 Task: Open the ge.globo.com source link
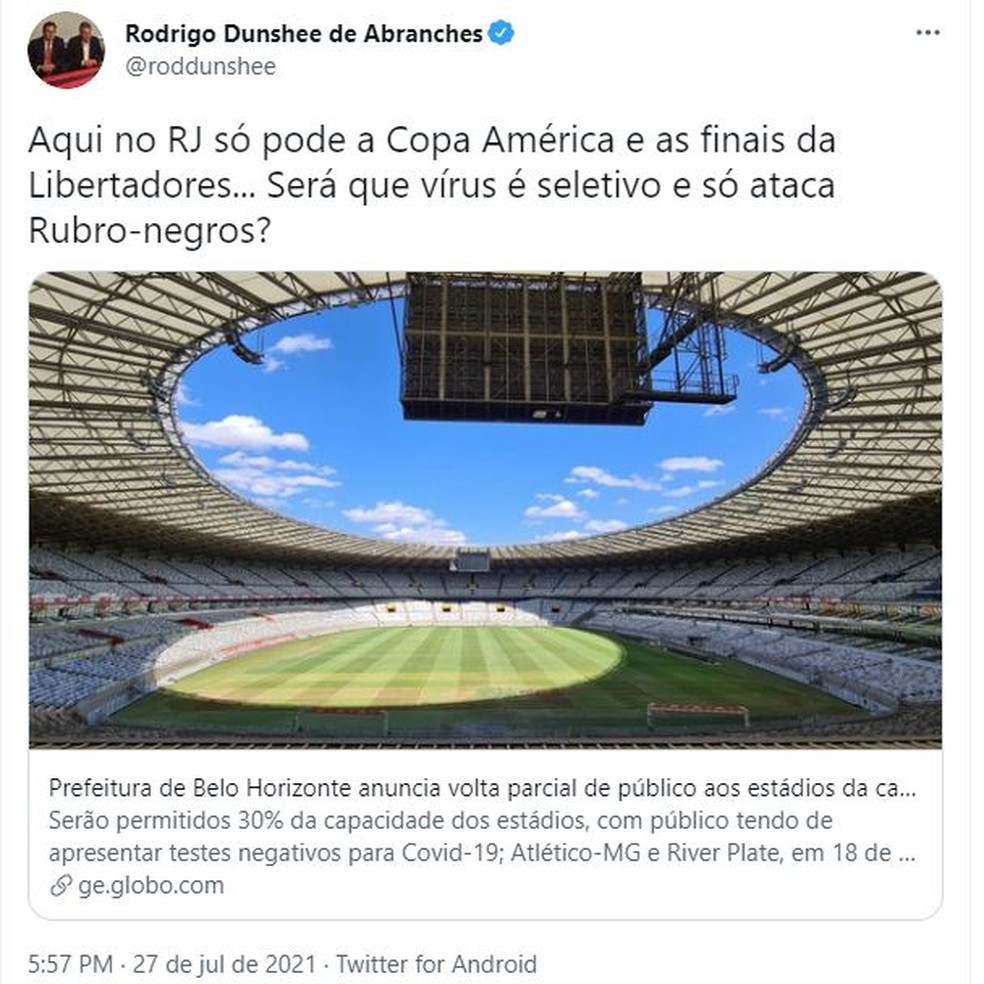(x=151, y=885)
